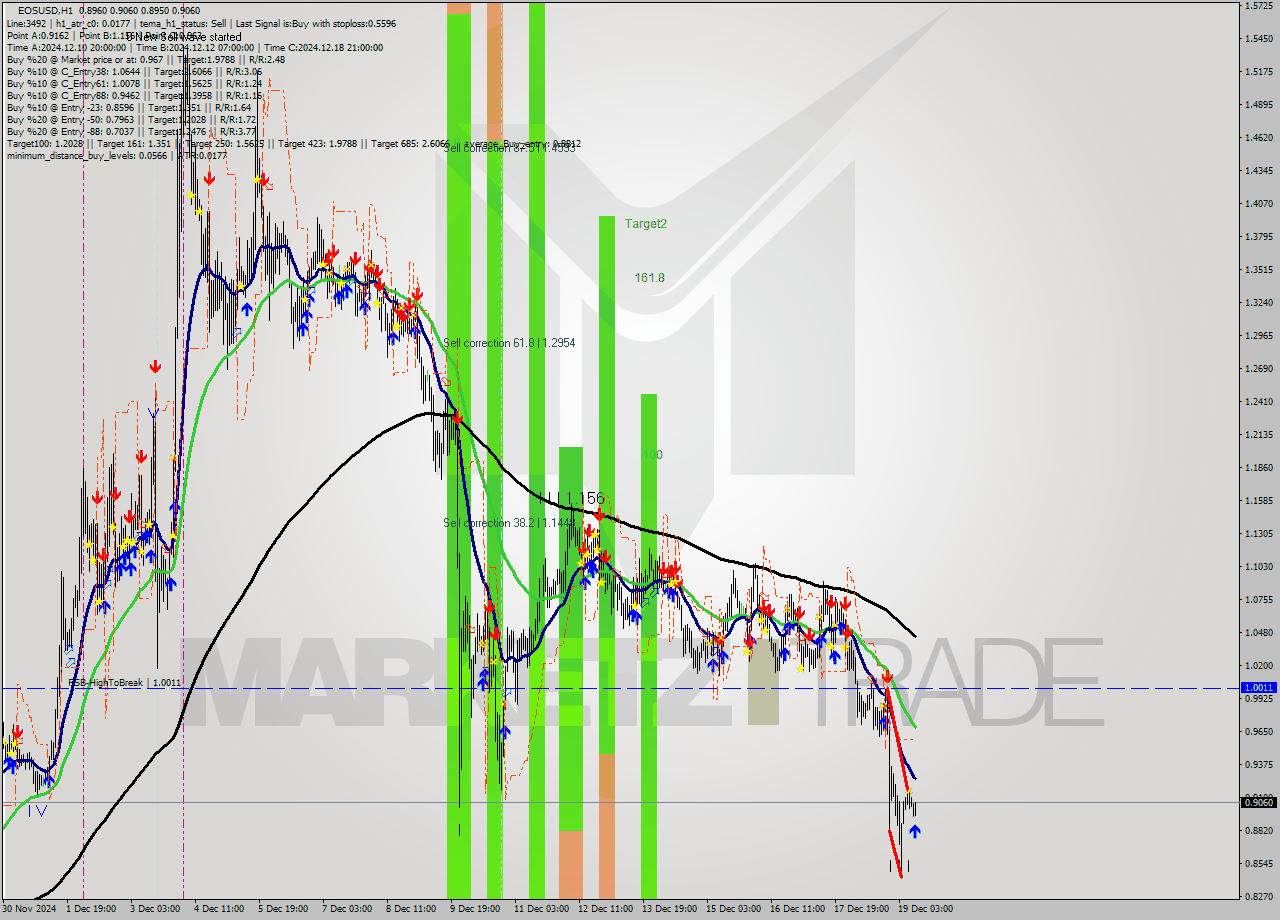1280x920 pixels.
Task: Click the 0.9650 price axis label
Action: tap(1258, 732)
